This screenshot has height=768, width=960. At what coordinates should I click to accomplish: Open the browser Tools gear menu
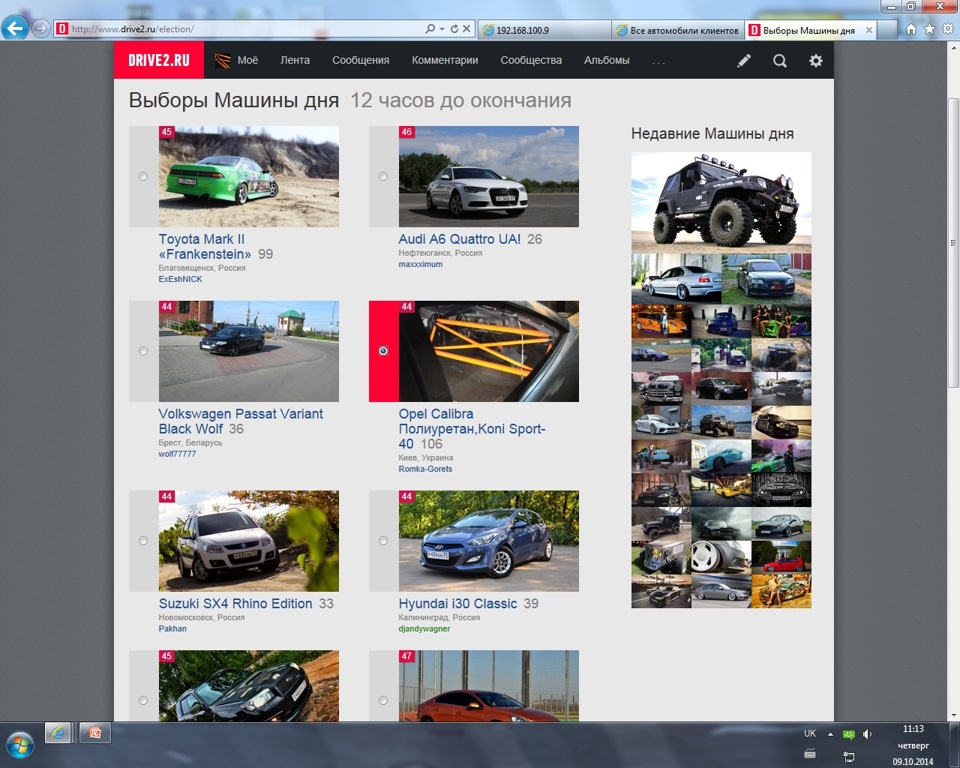coord(948,29)
